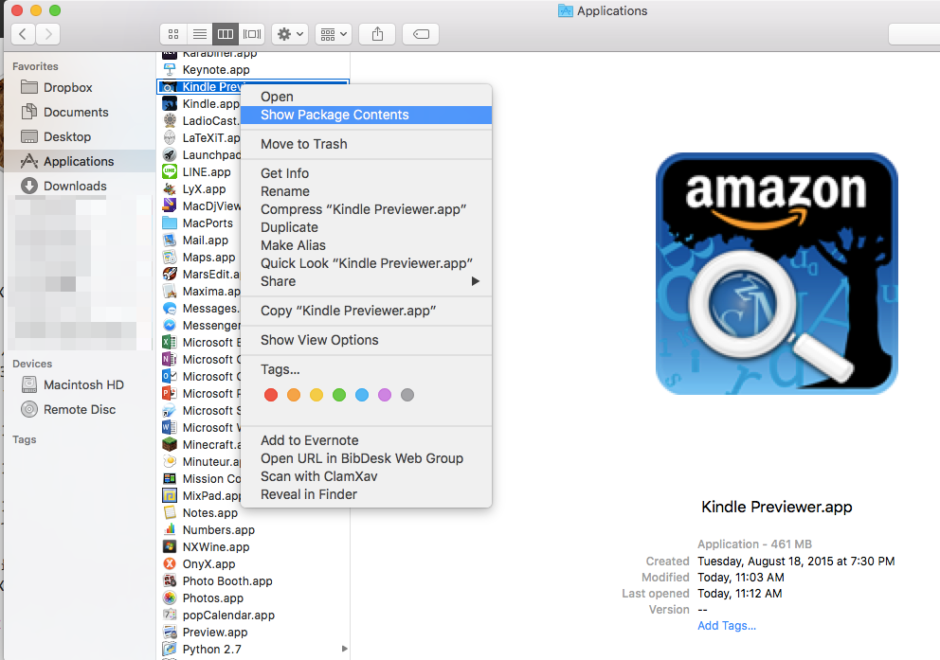Select Remote Disc under Devices
This screenshot has height=660, width=940.
coord(79,409)
